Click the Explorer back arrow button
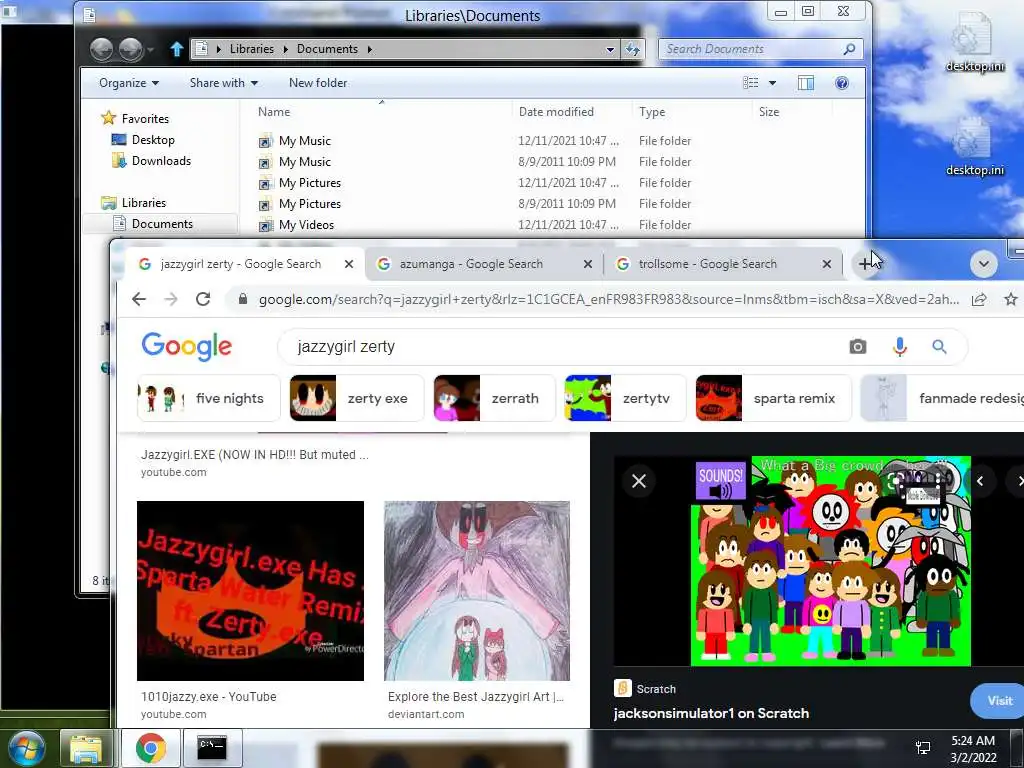The image size is (1024, 768). tap(102, 49)
